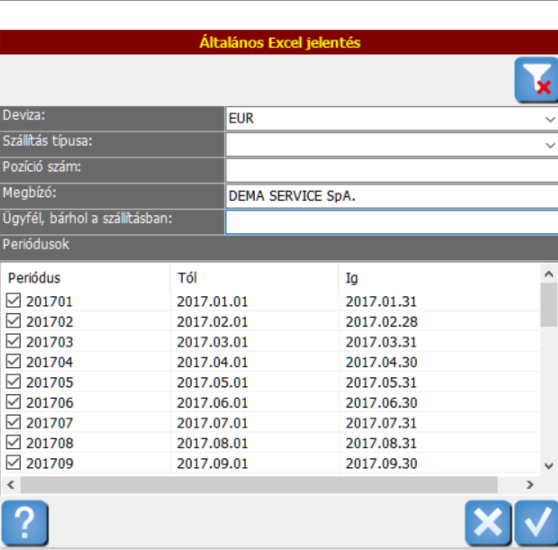Deselect period 201705

pos(14,382)
